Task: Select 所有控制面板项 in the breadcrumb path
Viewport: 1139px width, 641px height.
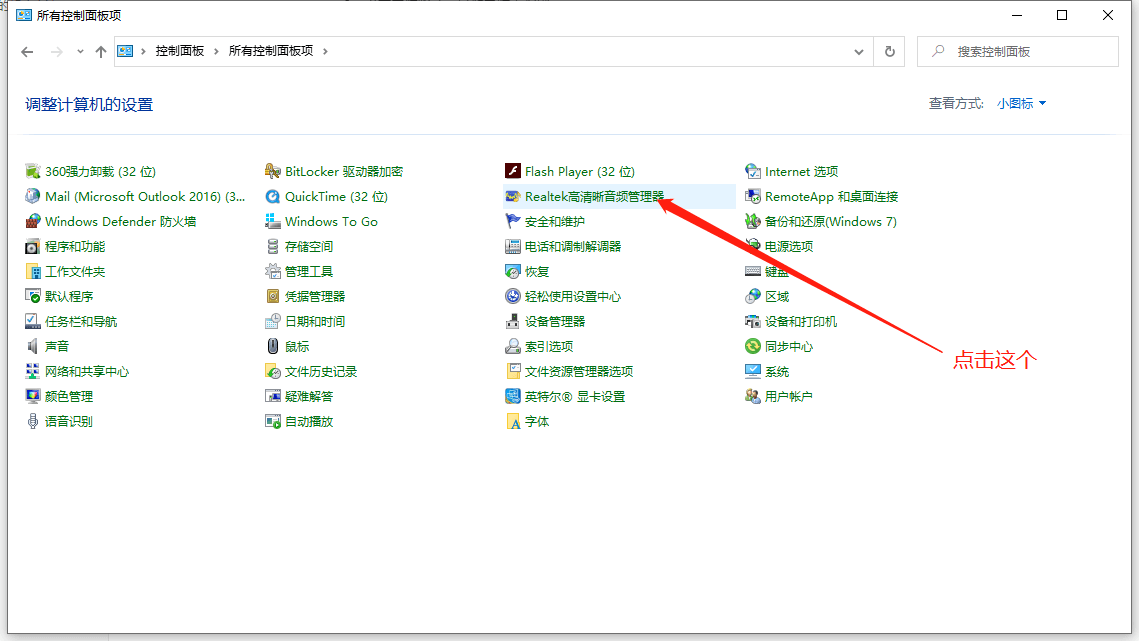Action: tap(271, 51)
